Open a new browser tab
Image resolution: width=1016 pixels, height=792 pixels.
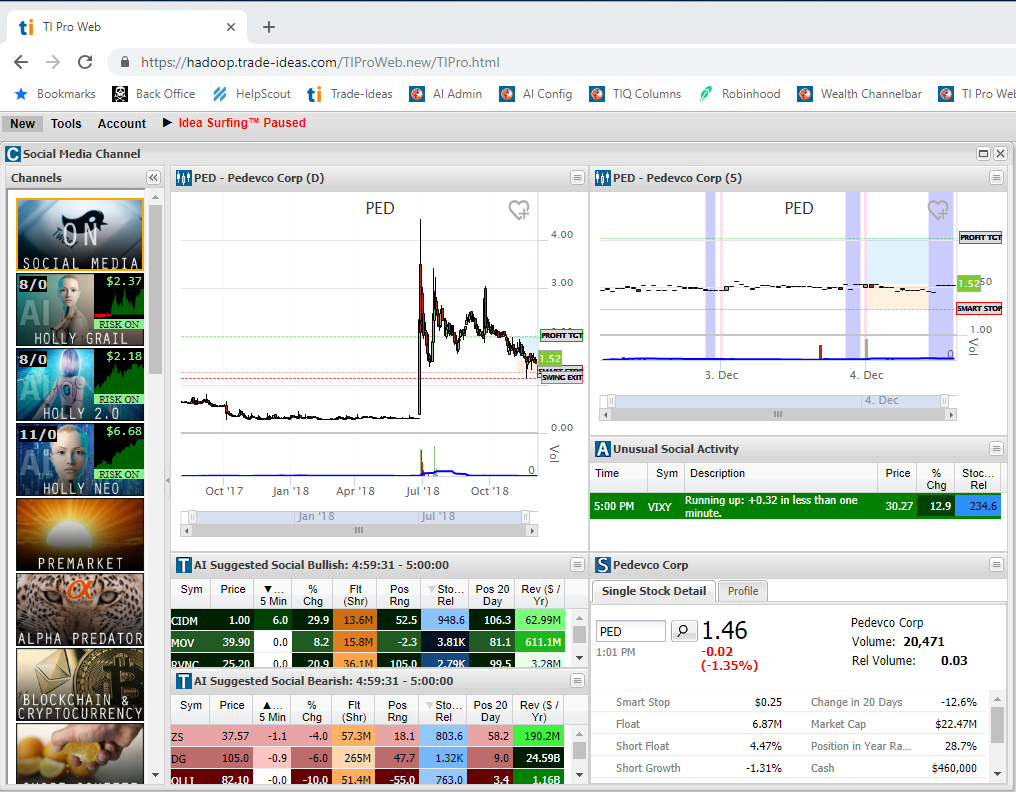coord(269,27)
